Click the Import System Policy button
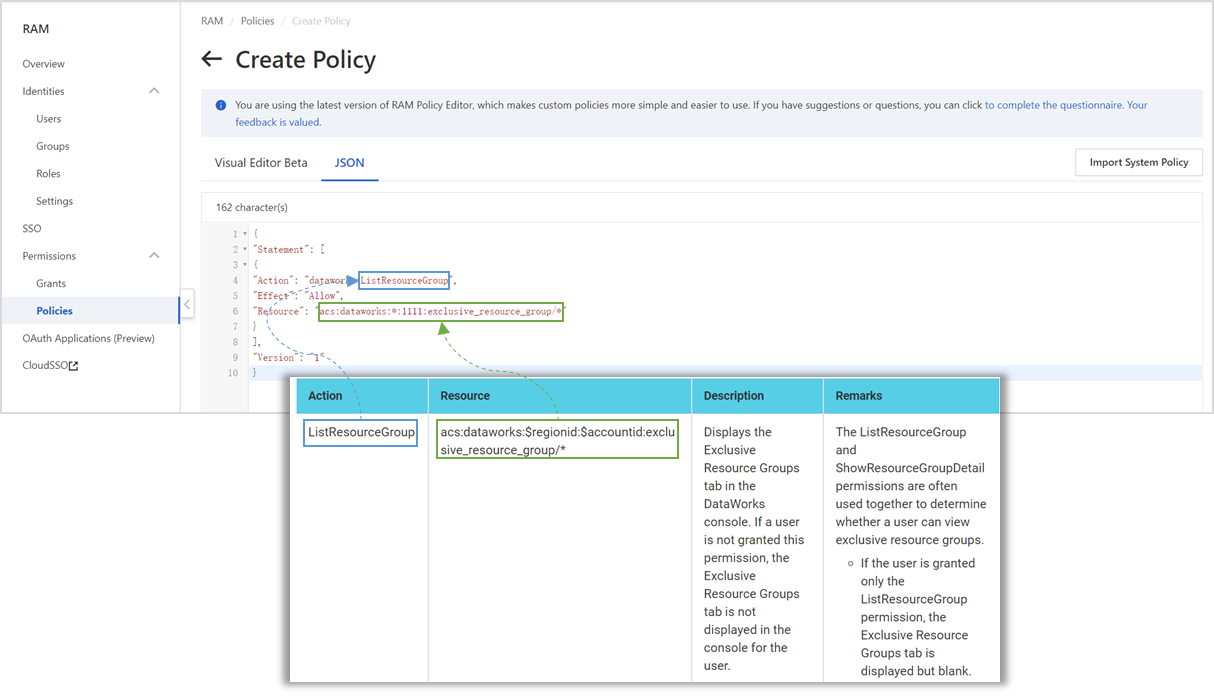This screenshot has width=1214, height=696. click(1139, 162)
